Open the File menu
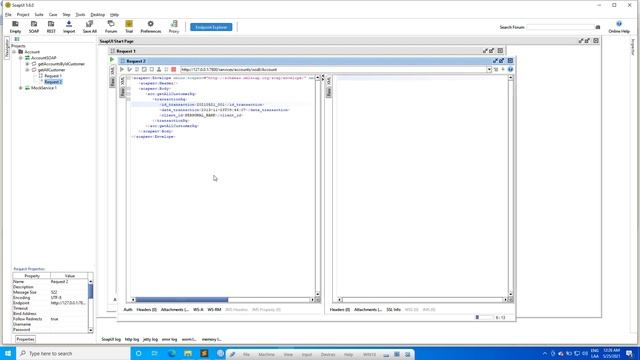 click(x=8, y=15)
